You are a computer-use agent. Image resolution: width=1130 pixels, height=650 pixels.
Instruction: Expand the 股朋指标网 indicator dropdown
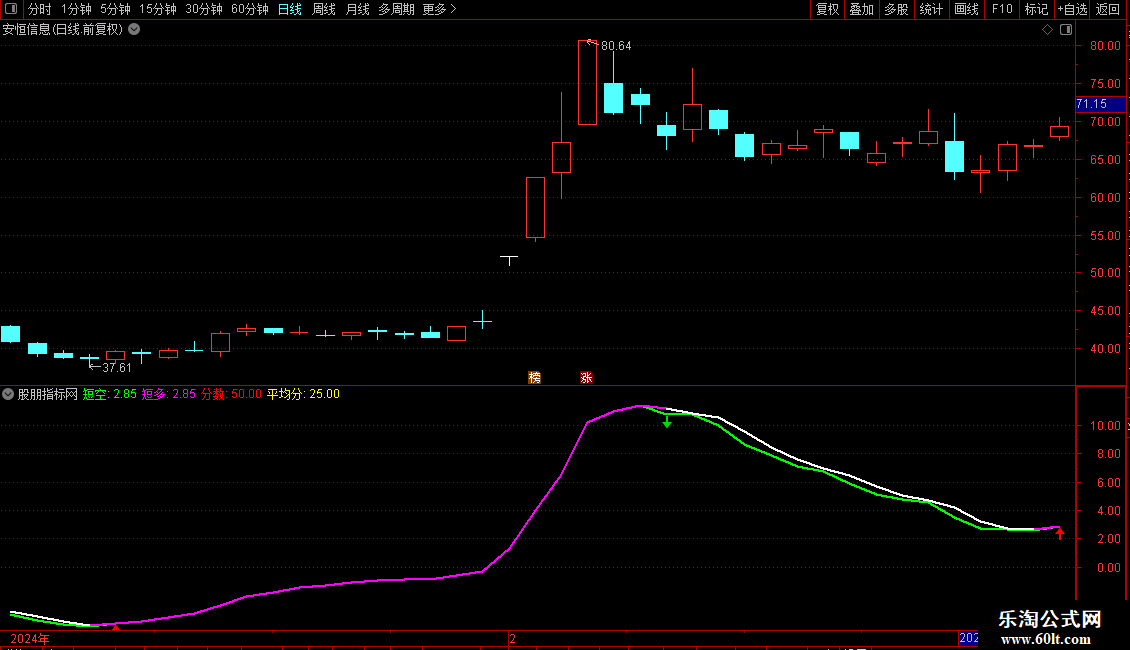point(8,394)
